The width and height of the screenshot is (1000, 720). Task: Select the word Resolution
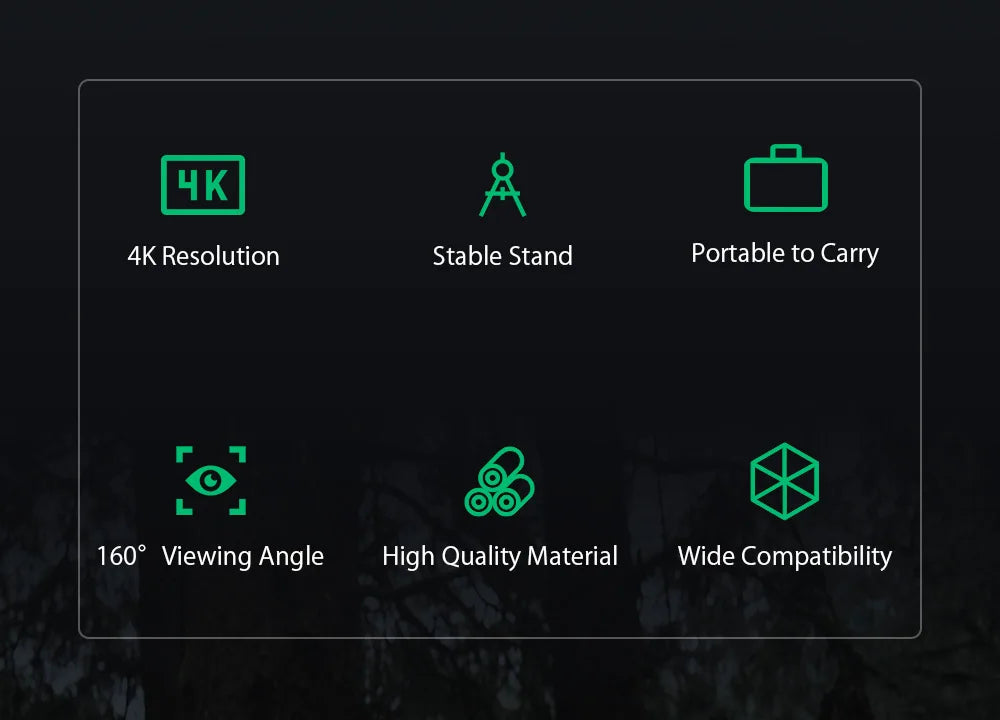coord(221,256)
